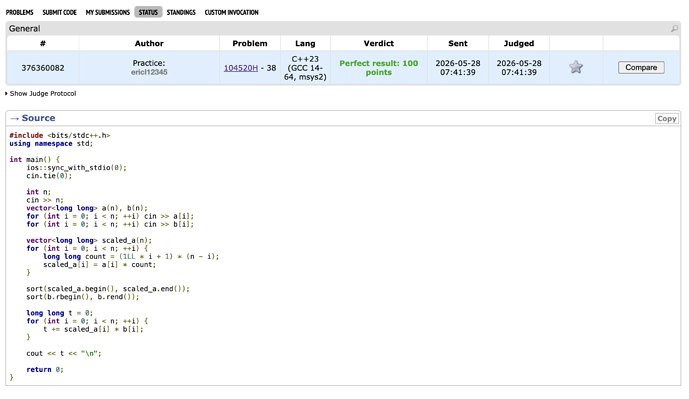Viewport: 689px width, 399px height.
Task: Open the Submit Code tab
Action: (59, 12)
